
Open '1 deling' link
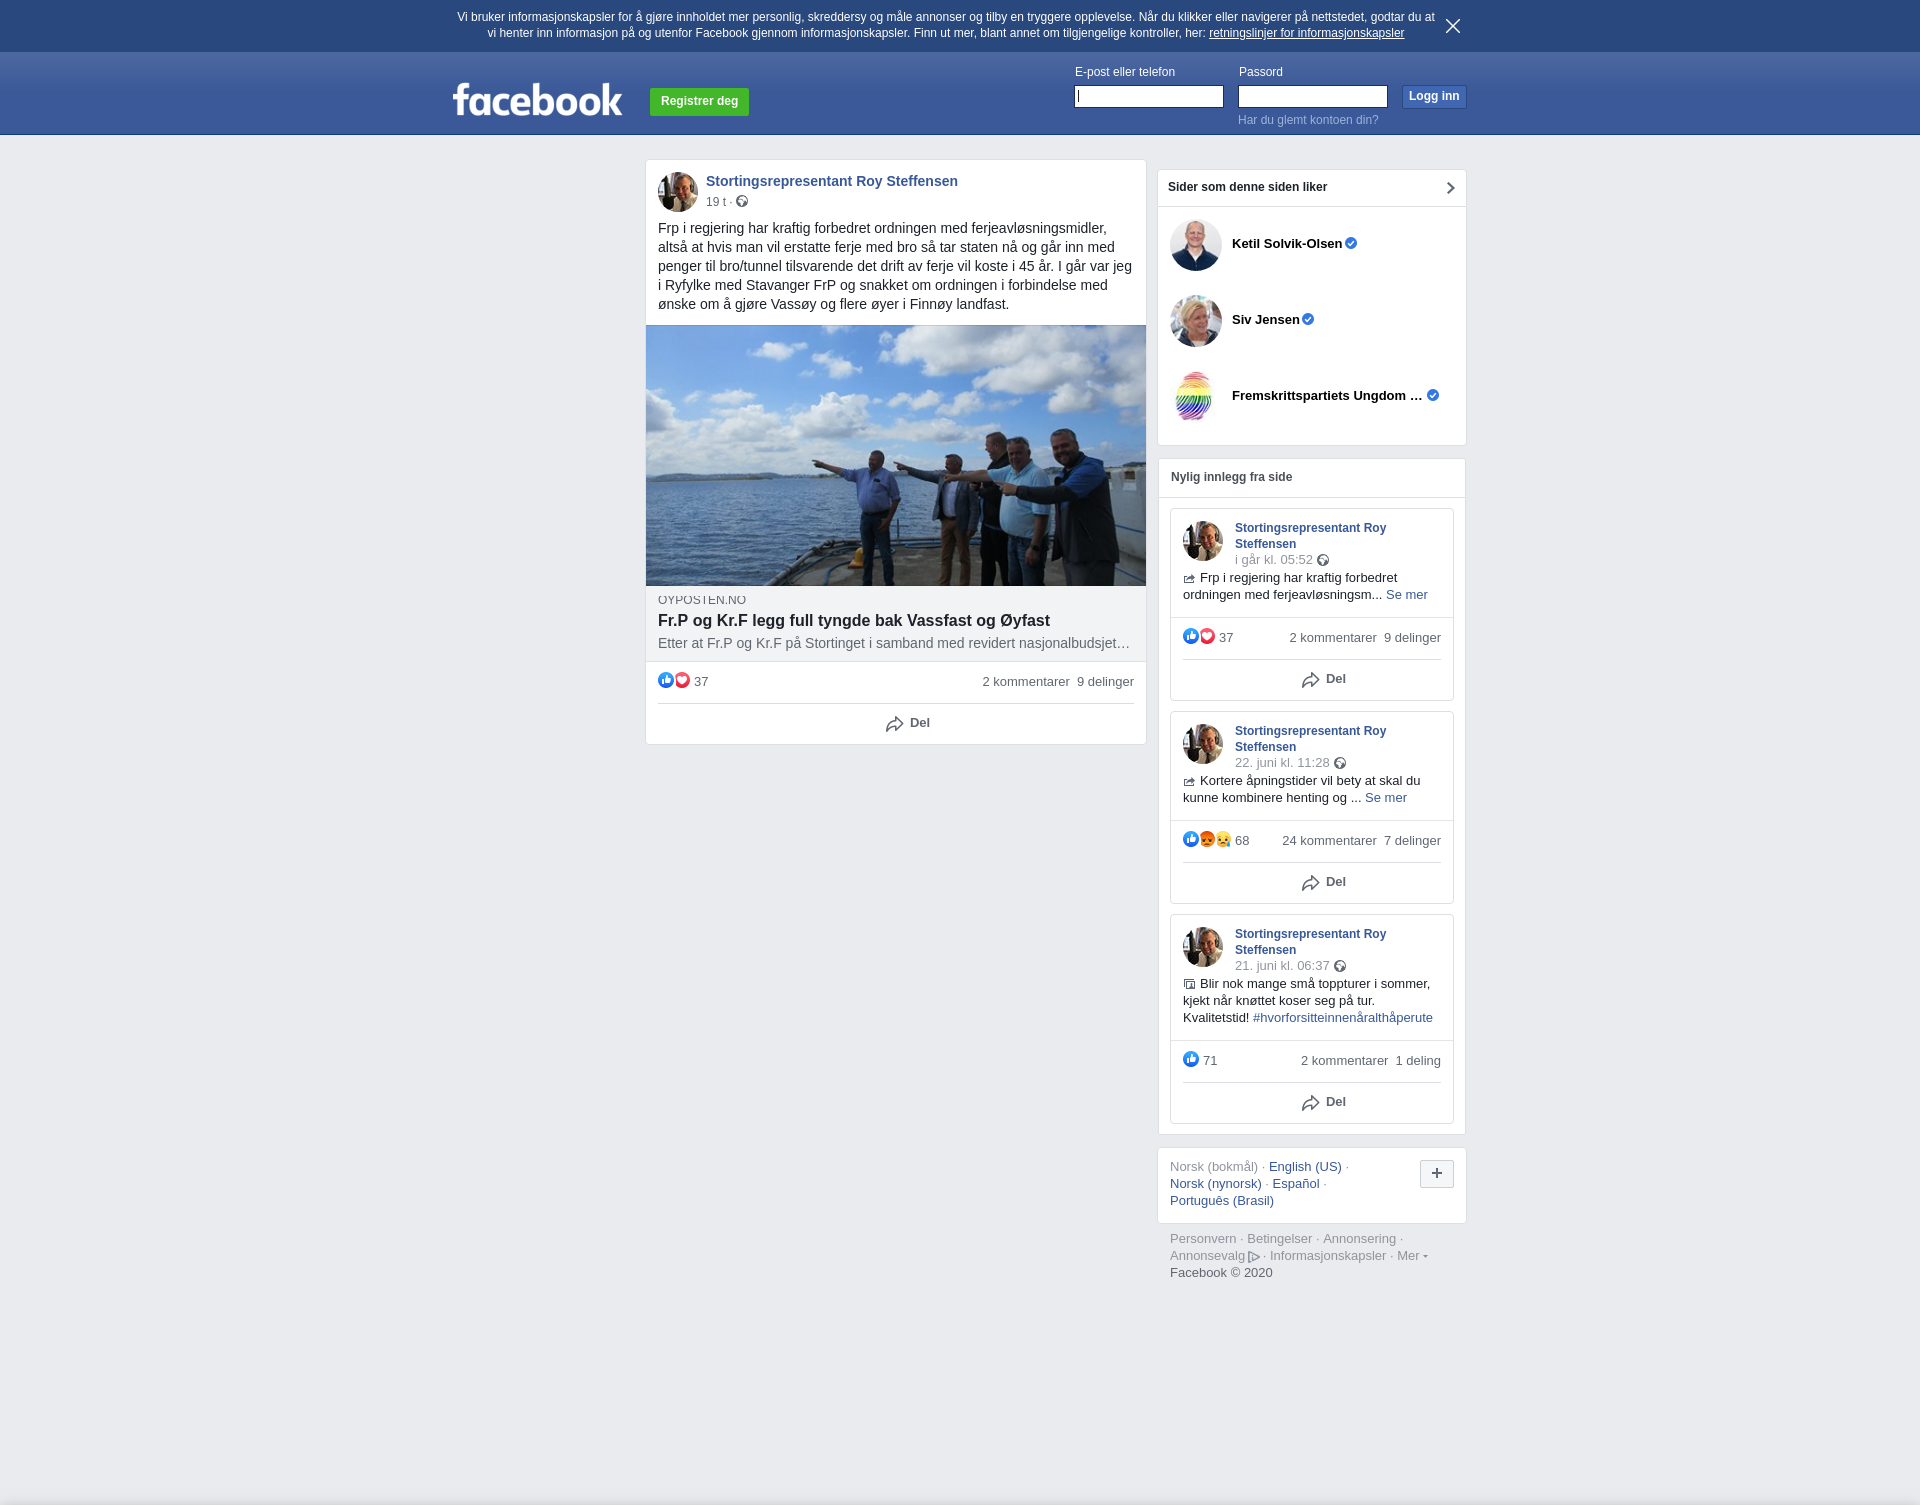(1418, 1061)
